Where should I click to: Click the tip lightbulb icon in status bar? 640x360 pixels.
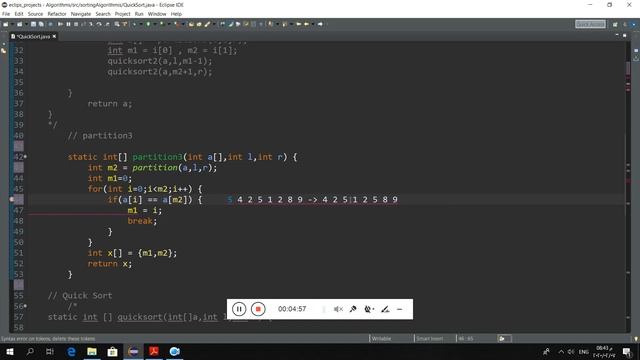(x=636, y=339)
